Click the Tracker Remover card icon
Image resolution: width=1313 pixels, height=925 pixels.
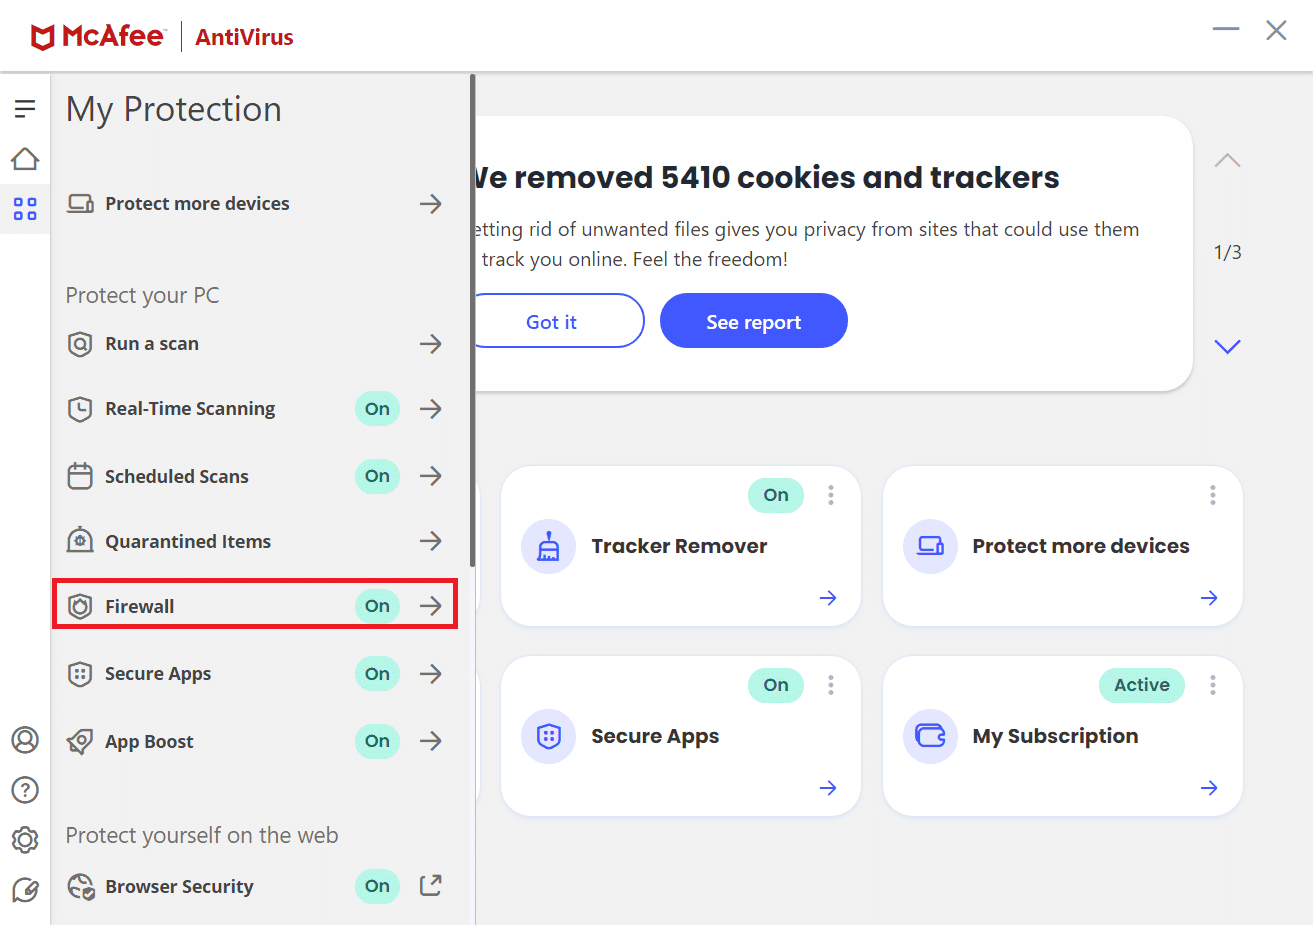pos(548,546)
